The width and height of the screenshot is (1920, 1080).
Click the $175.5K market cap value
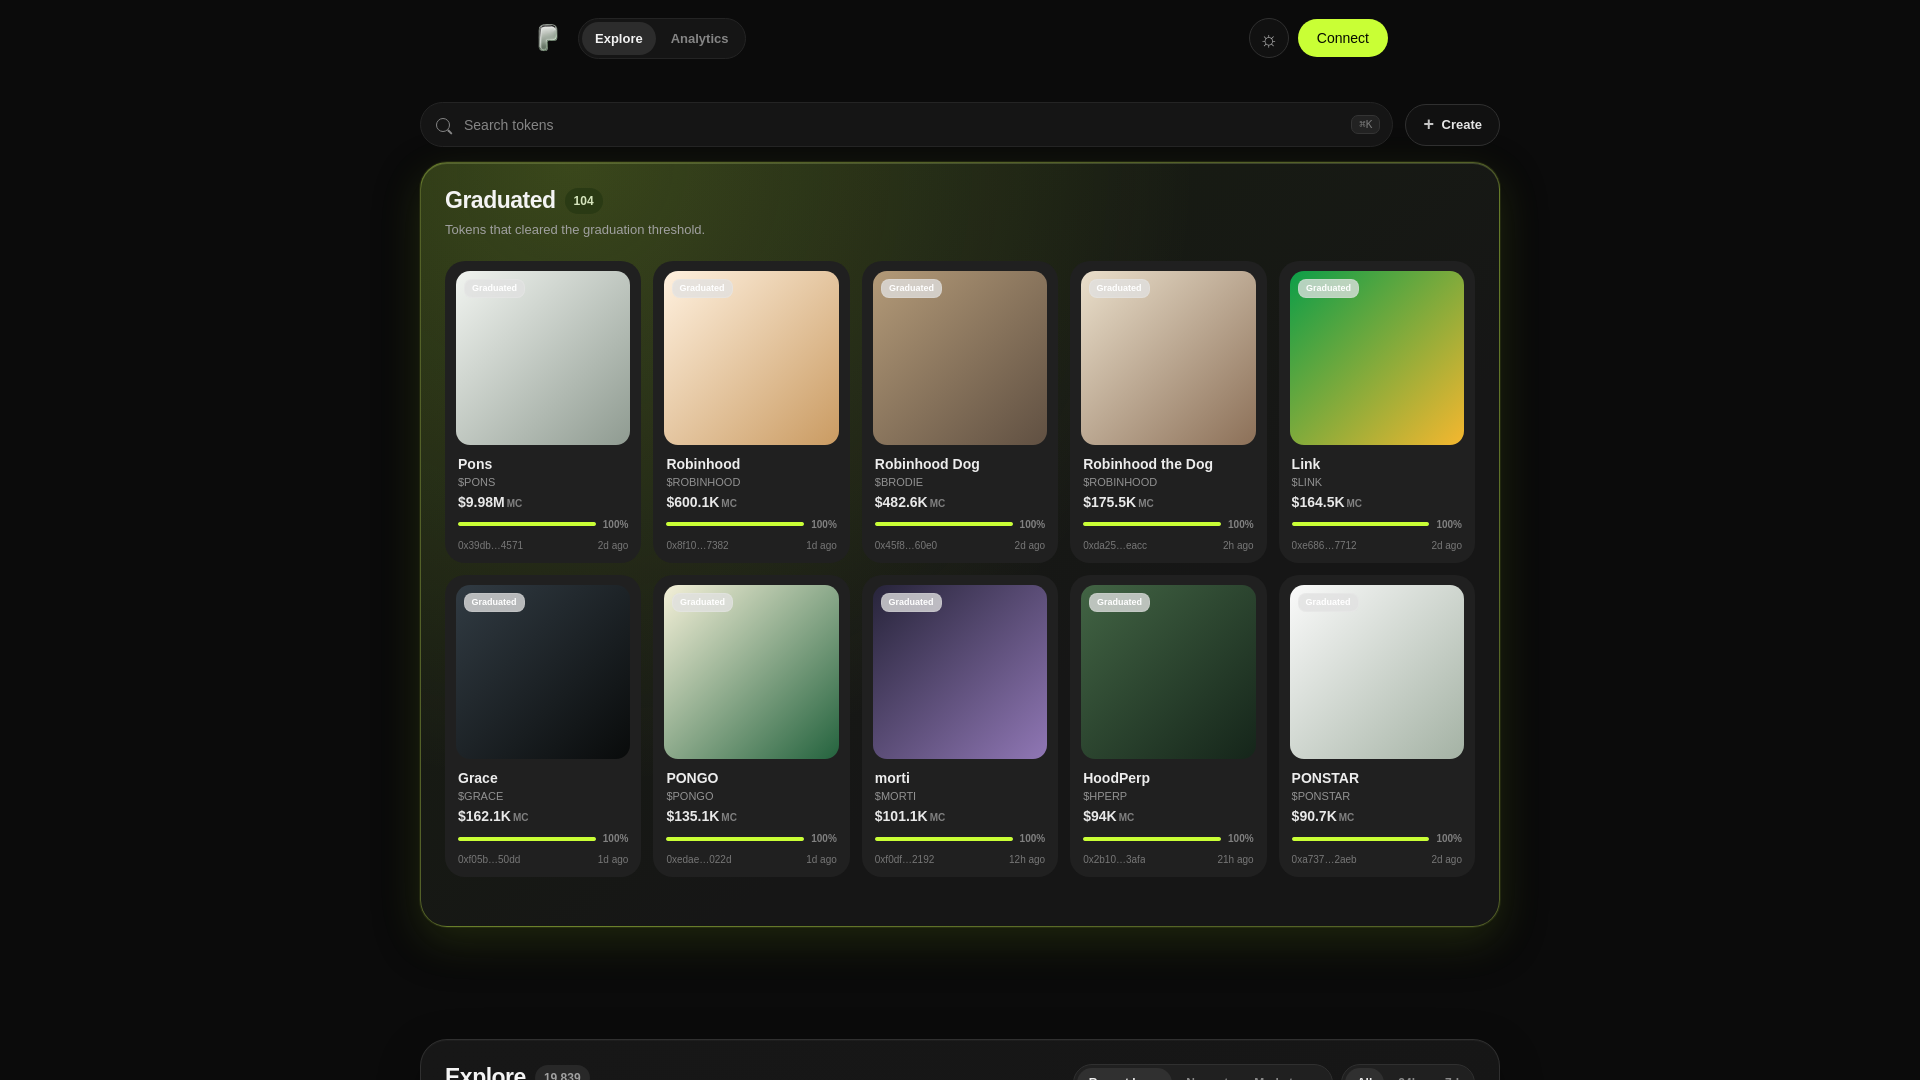pyautogui.click(x=1110, y=502)
